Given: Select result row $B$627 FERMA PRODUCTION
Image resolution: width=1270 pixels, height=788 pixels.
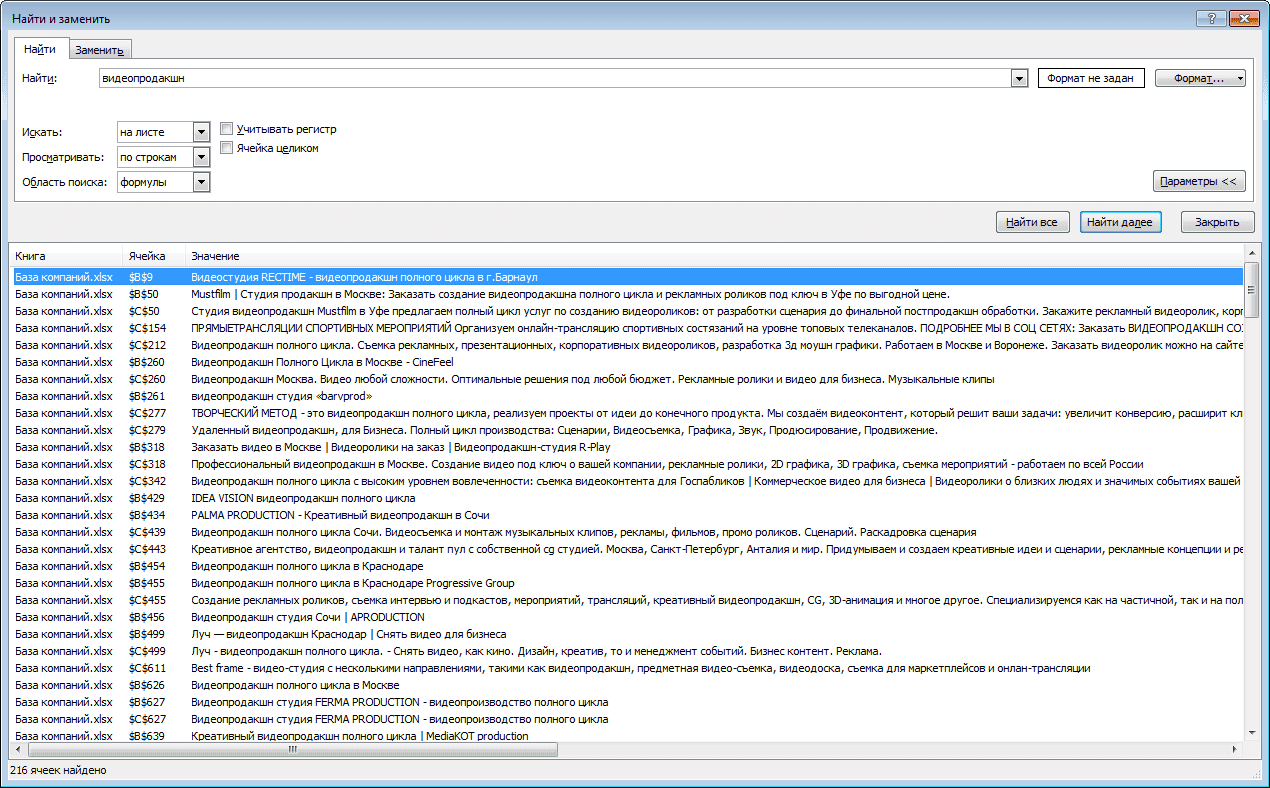Looking at the screenshot, I should coord(626,702).
